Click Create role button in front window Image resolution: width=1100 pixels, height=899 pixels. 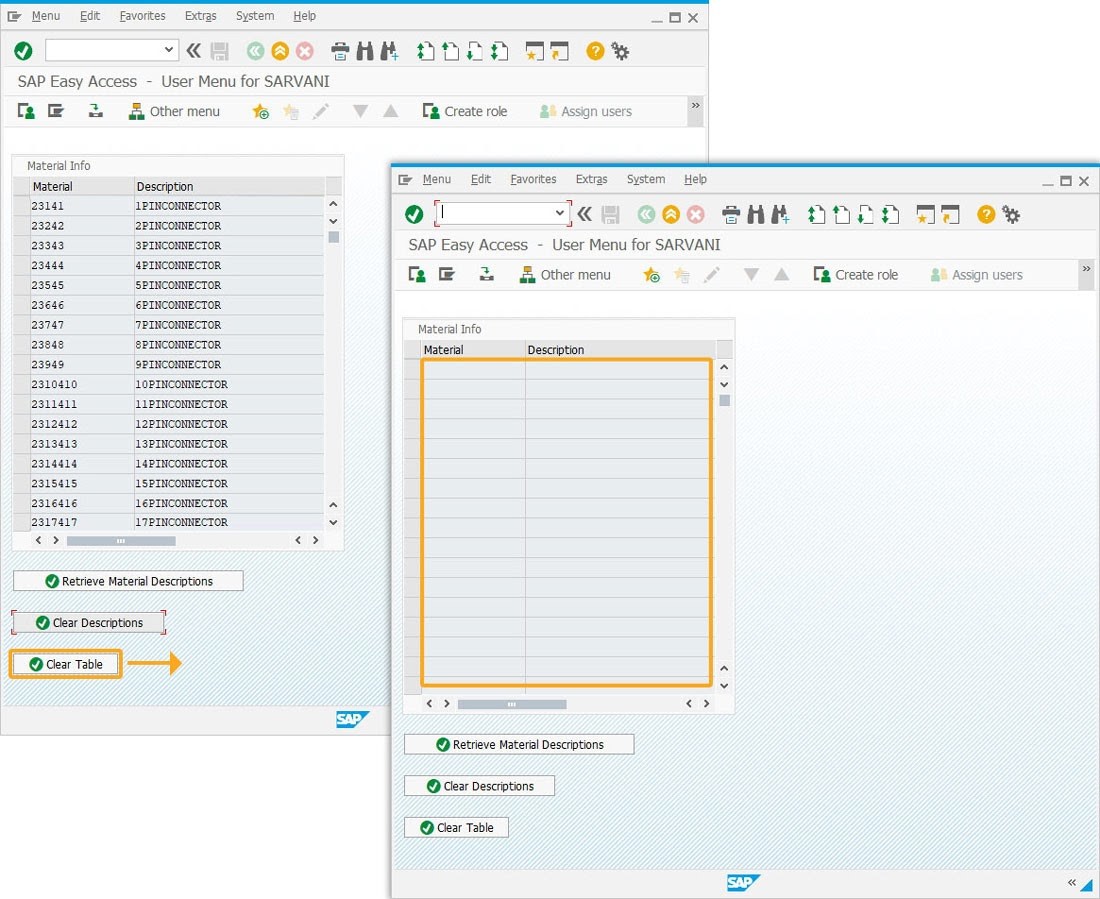[x=855, y=275]
